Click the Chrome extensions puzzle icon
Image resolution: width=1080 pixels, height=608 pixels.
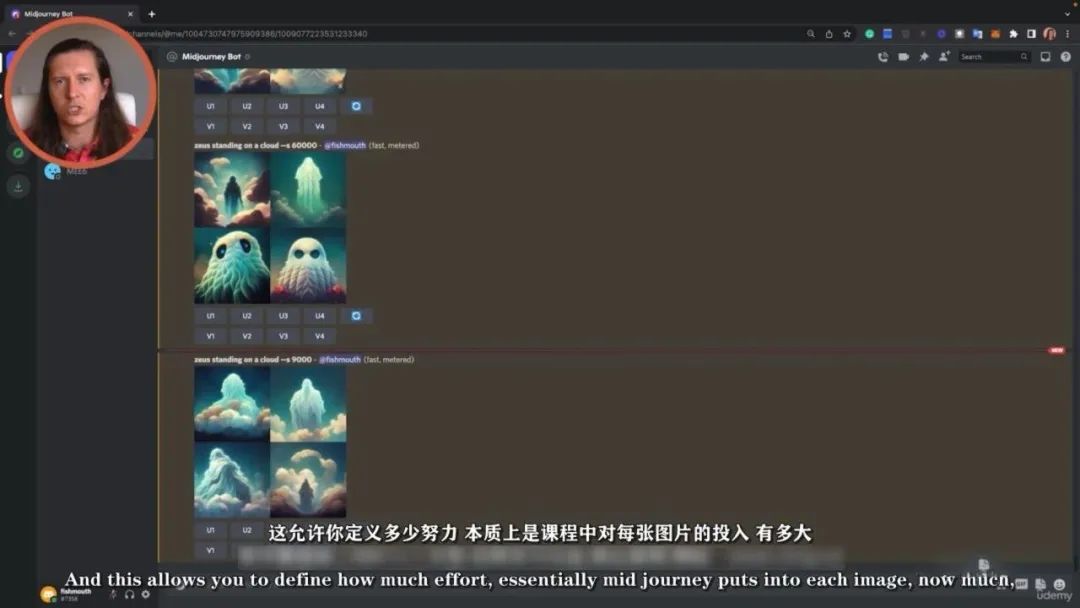pyautogui.click(x=1013, y=33)
